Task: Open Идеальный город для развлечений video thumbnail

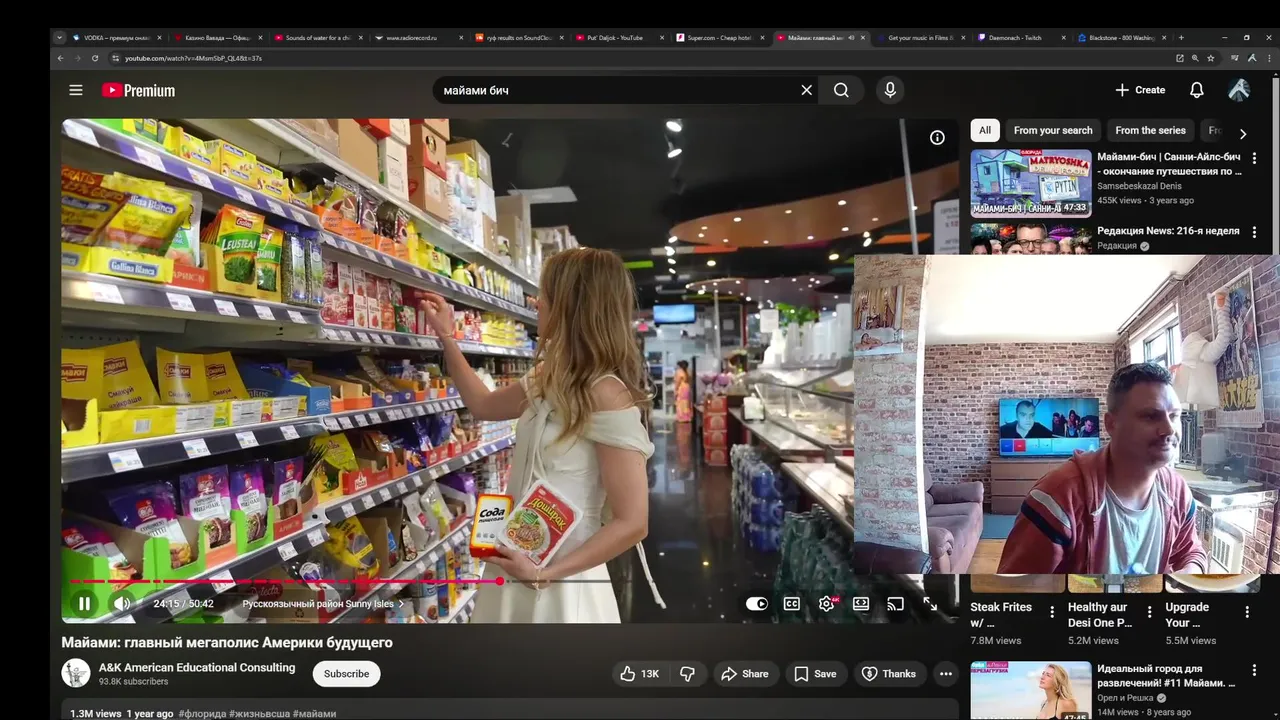Action: 1031,691
